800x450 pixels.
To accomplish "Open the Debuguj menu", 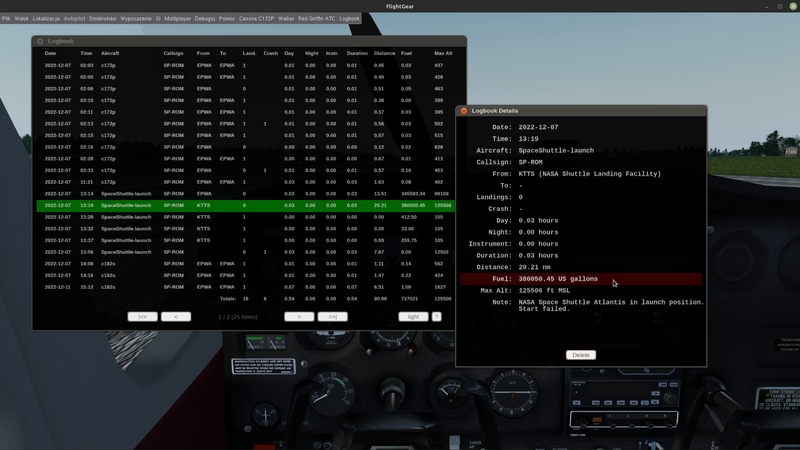I will point(205,18).
